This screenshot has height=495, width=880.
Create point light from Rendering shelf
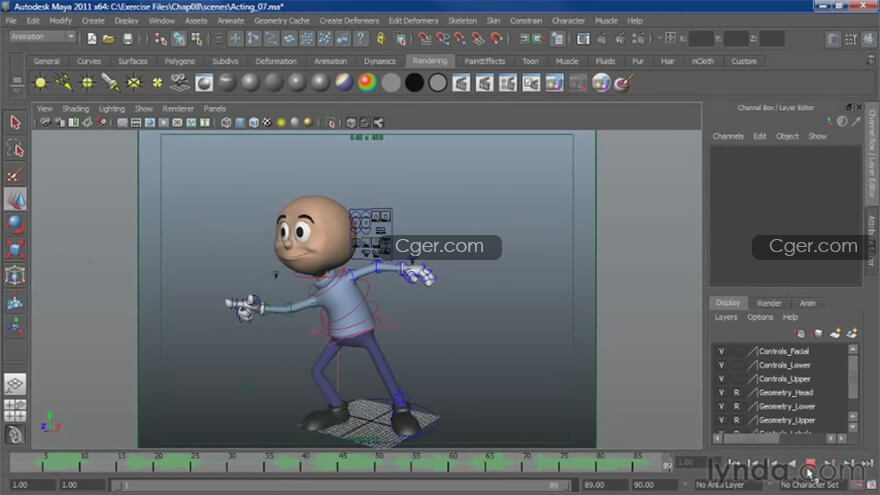click(x=88, y=83)
